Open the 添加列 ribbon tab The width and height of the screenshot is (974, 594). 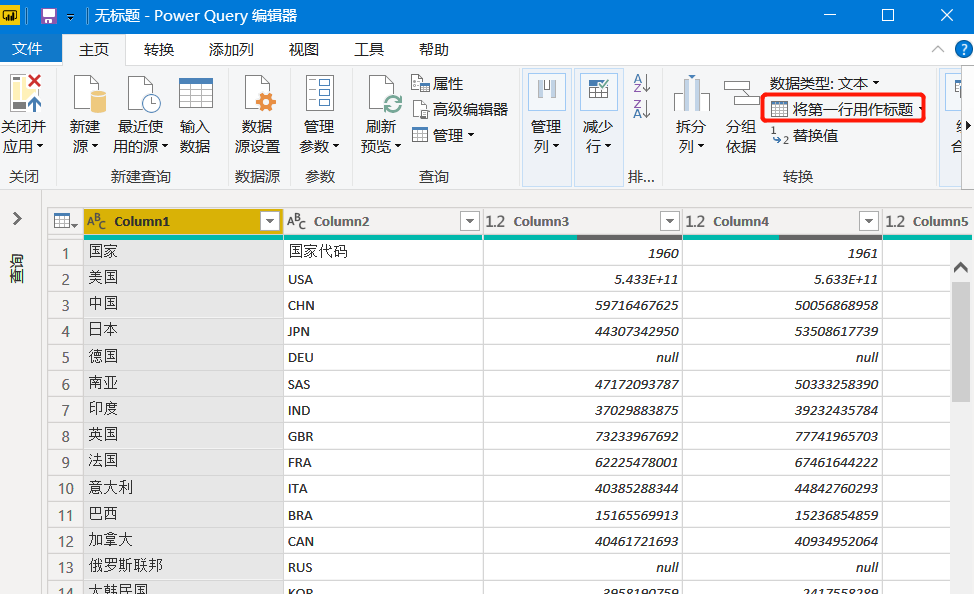[x=231, y=50]
